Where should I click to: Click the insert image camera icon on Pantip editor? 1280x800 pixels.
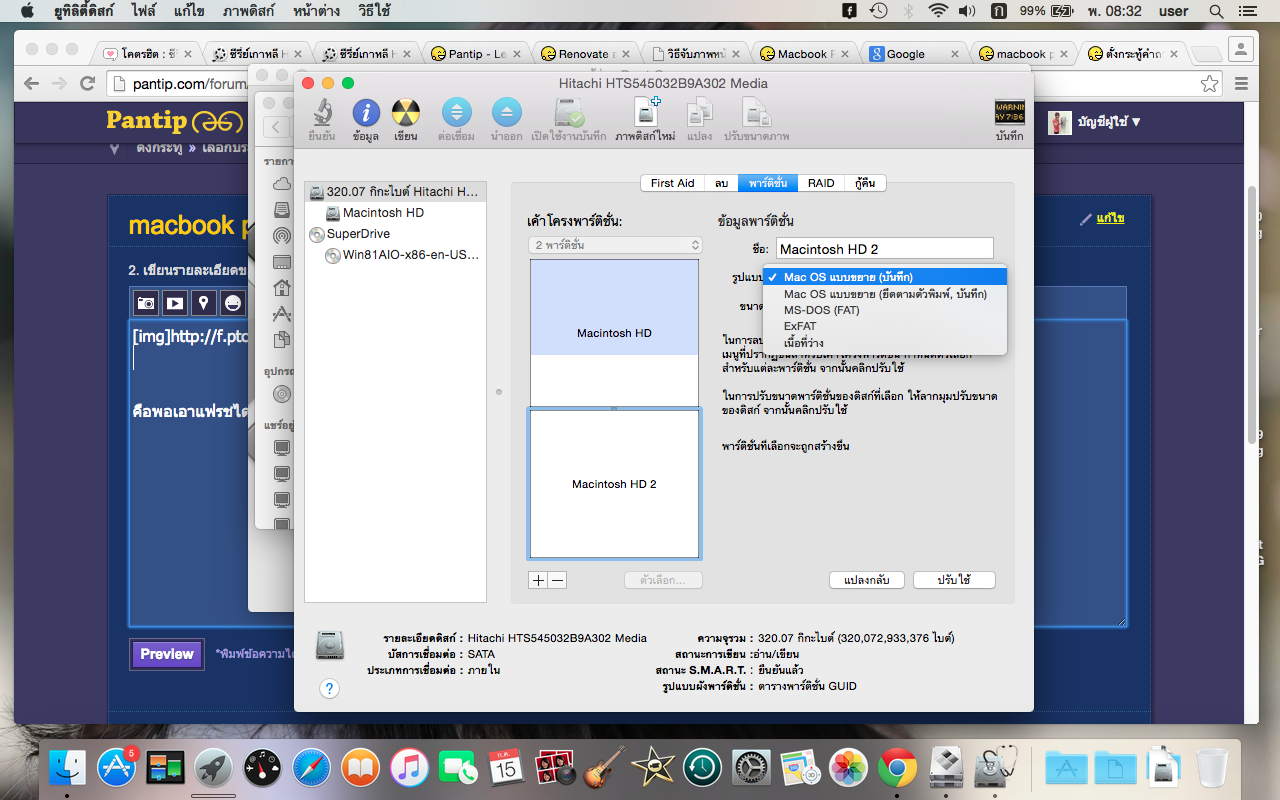(x=146, y=303)
